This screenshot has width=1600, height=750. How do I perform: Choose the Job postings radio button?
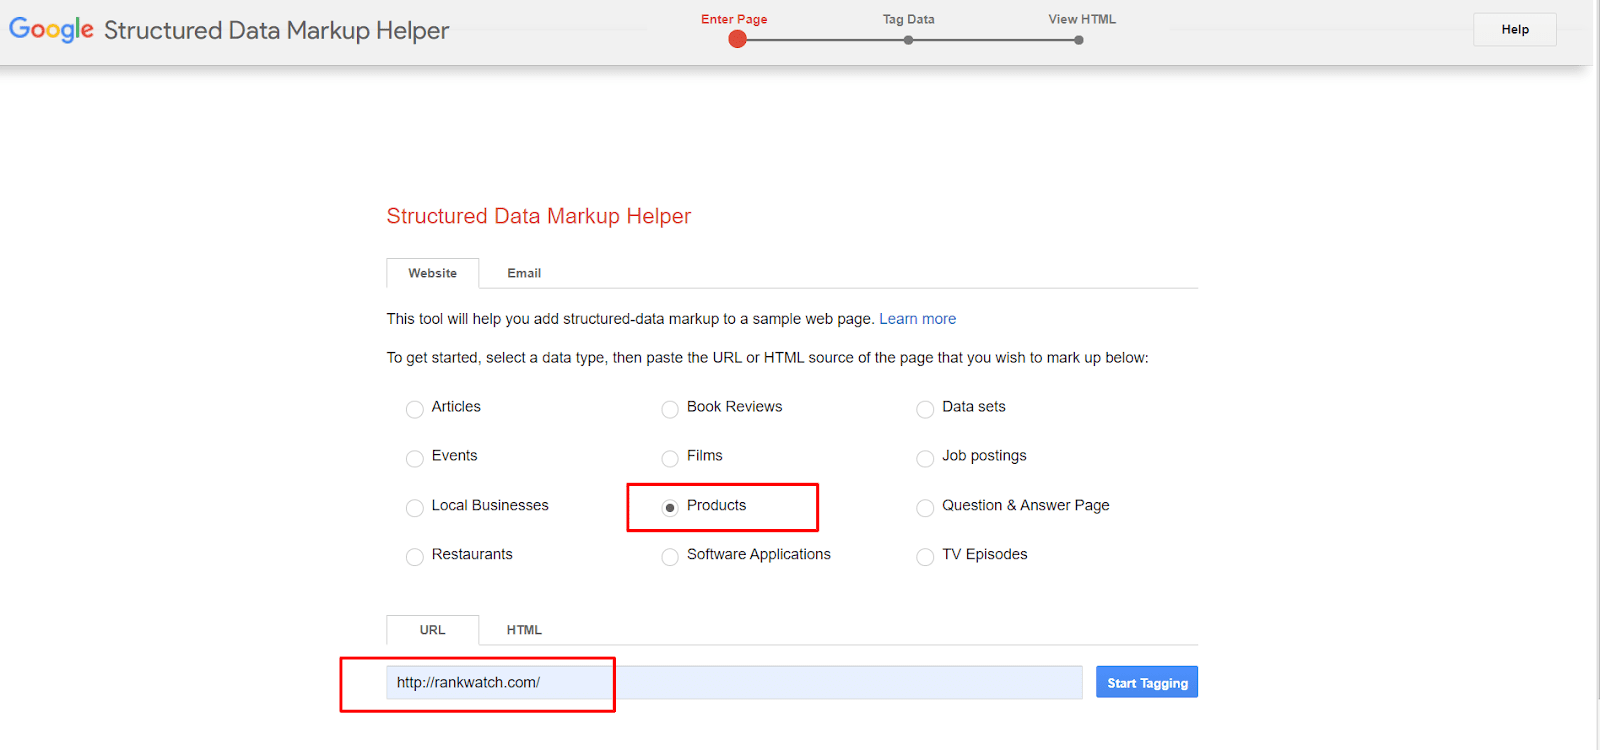point(925,458)
